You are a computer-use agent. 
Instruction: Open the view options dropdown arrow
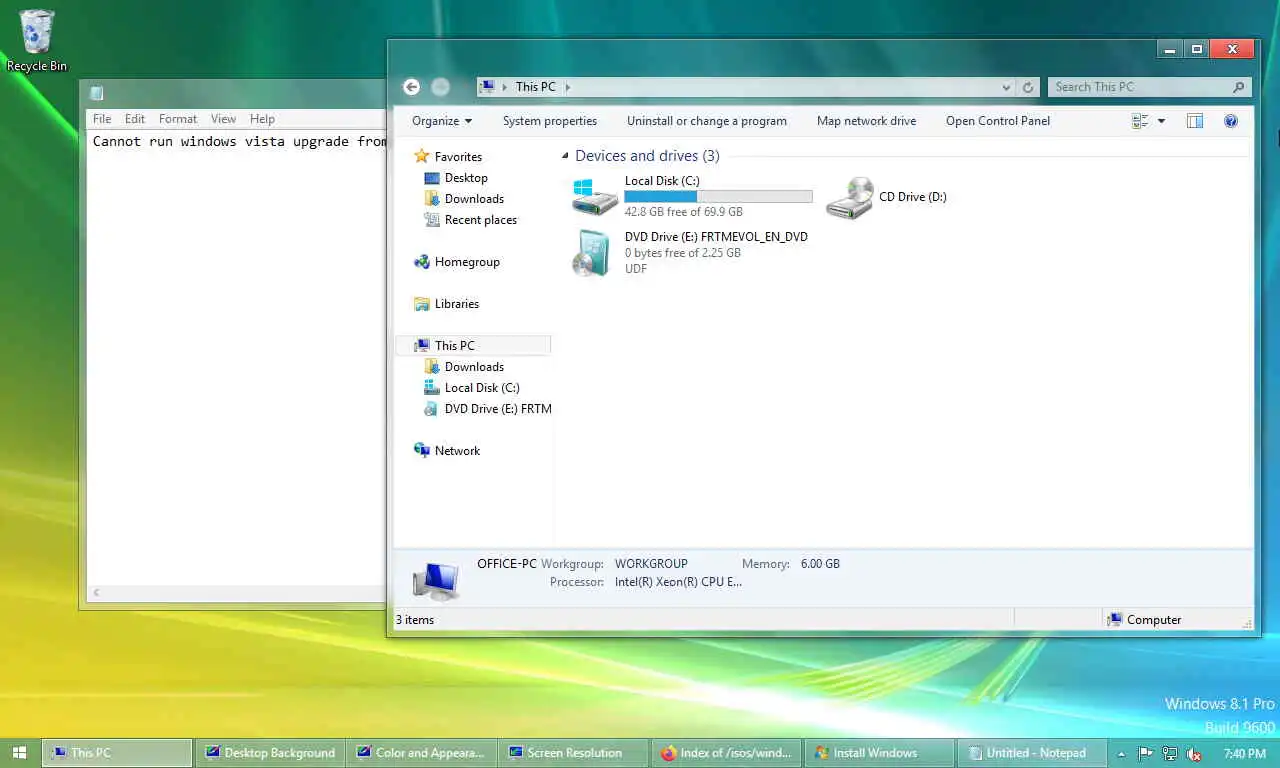coord(1161,121)
